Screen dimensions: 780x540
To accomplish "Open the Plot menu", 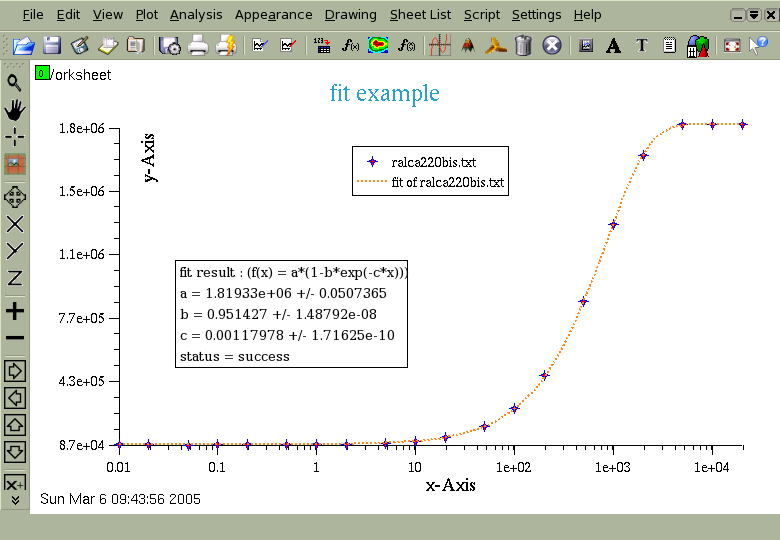I will tap(147, 15).
